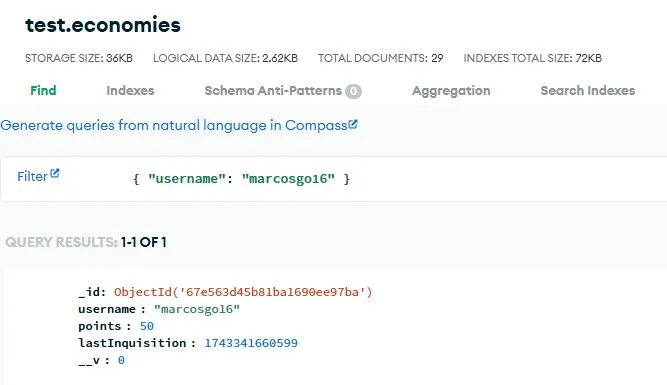This screenshot has width=667, height=385.
Task: Click the TOTAL DOCUMENTS: 29 statistic
Action: (x=381, y=58)
